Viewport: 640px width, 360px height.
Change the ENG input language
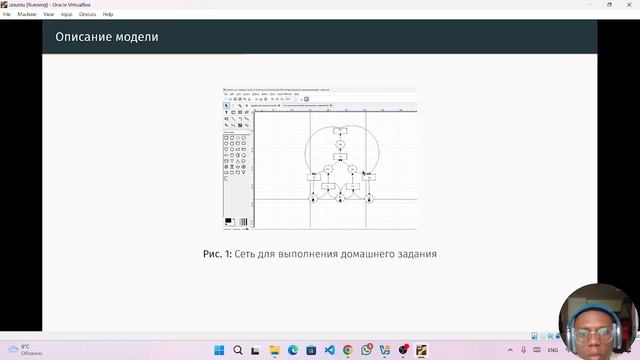(553, 350)
